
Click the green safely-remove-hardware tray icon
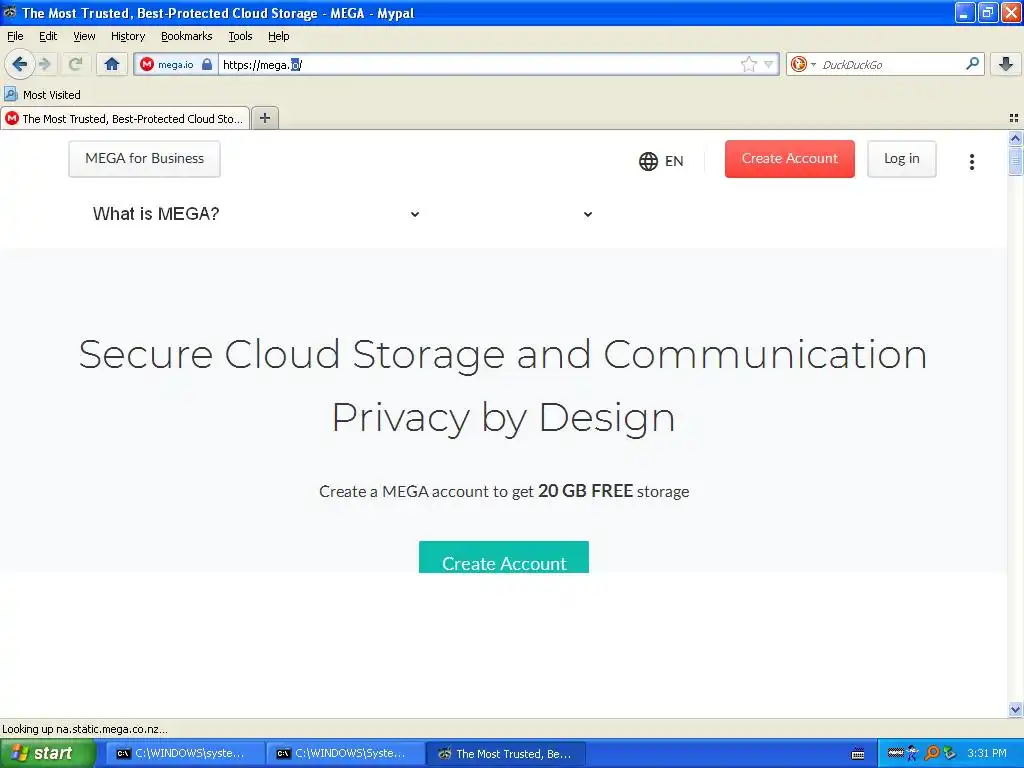[x=949, y=753]
